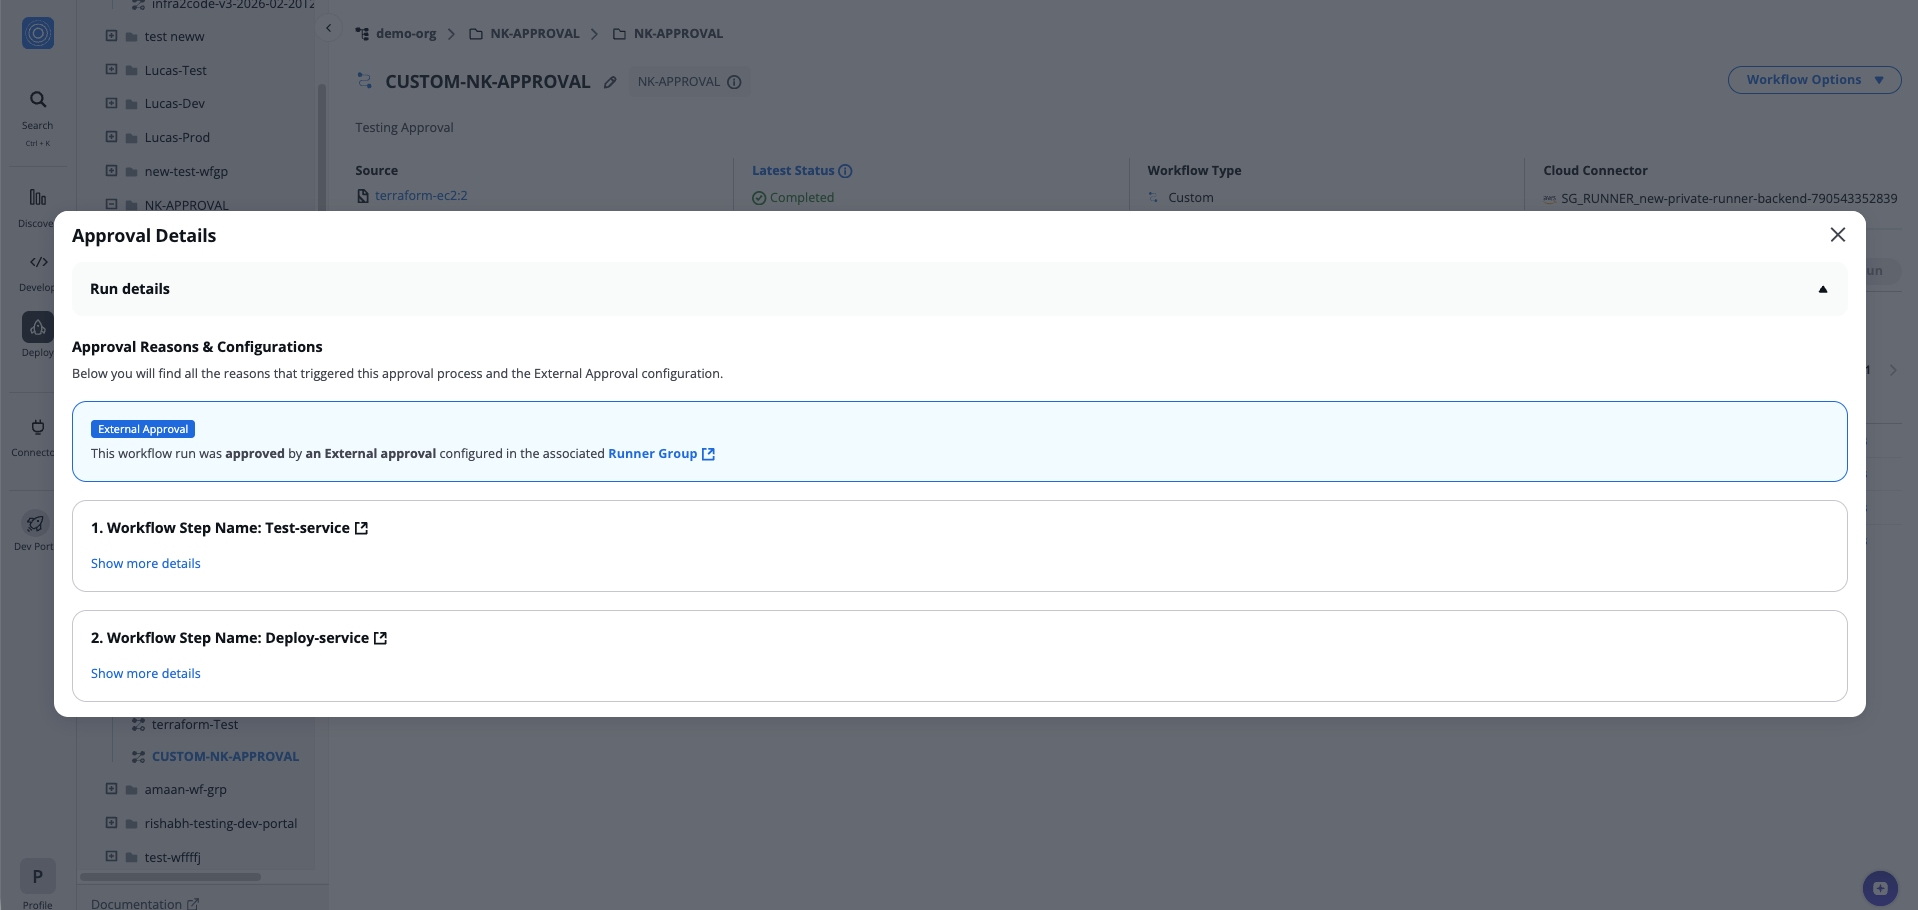Open the Profile icon in sidebar
This screenshot has height=910, width=1918.
click(38, 877)
